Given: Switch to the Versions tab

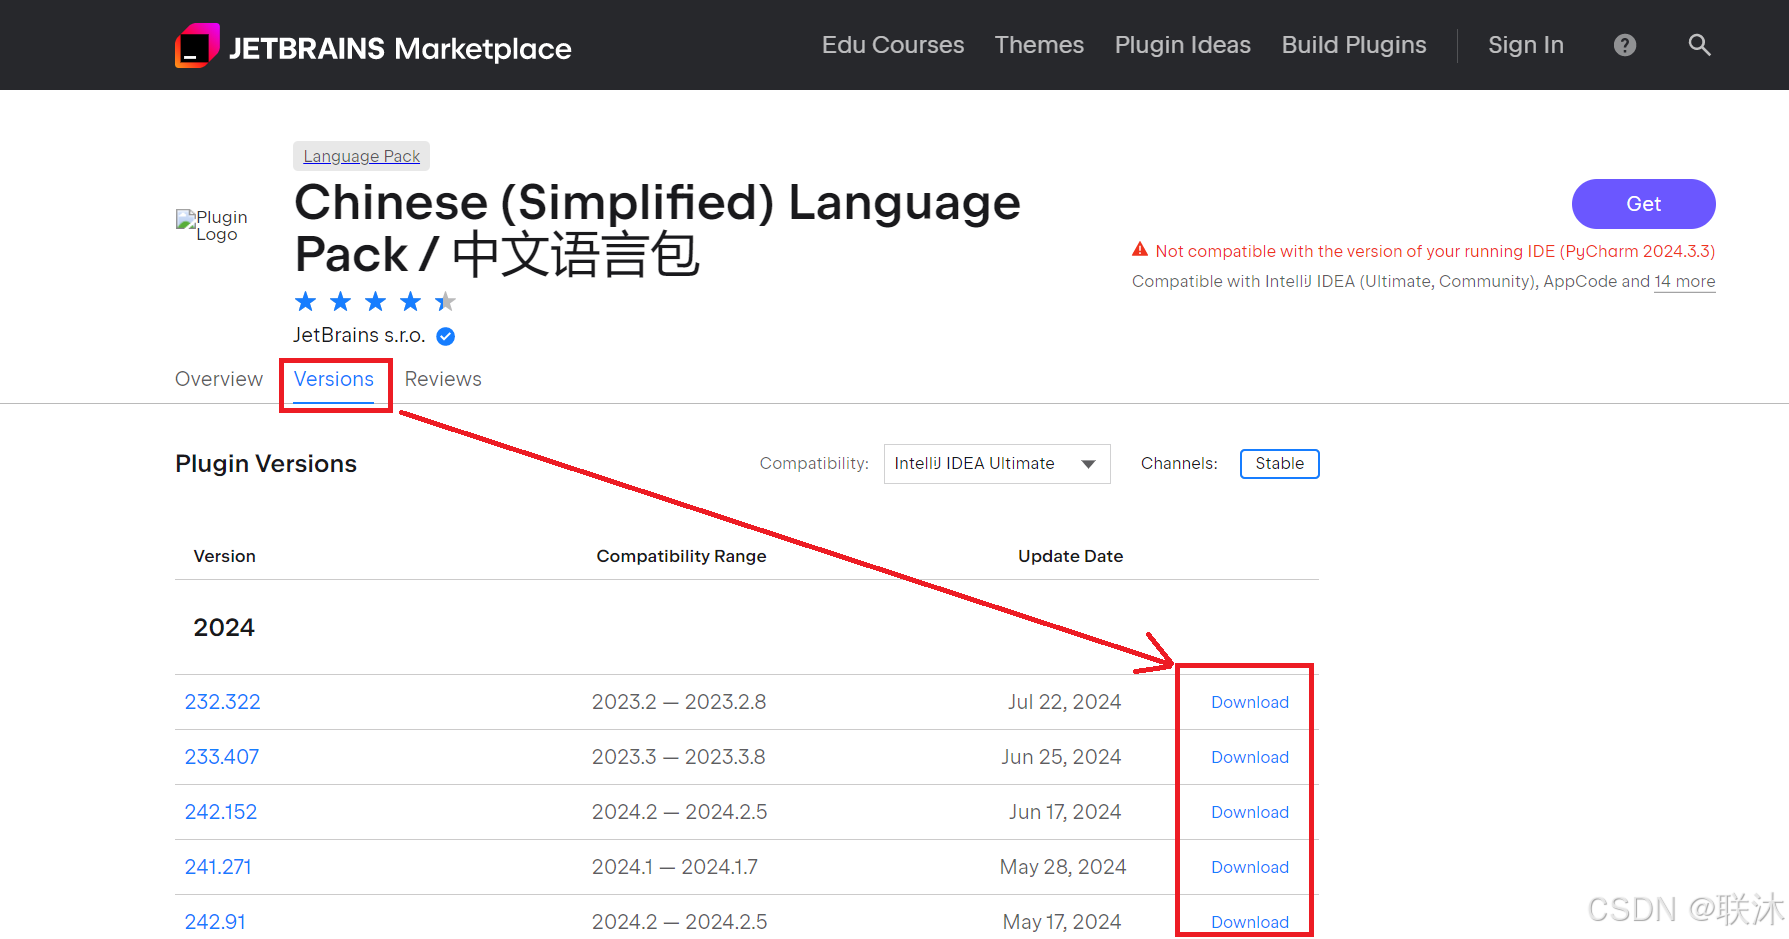Looking at the screenshot, I should 334,379.
